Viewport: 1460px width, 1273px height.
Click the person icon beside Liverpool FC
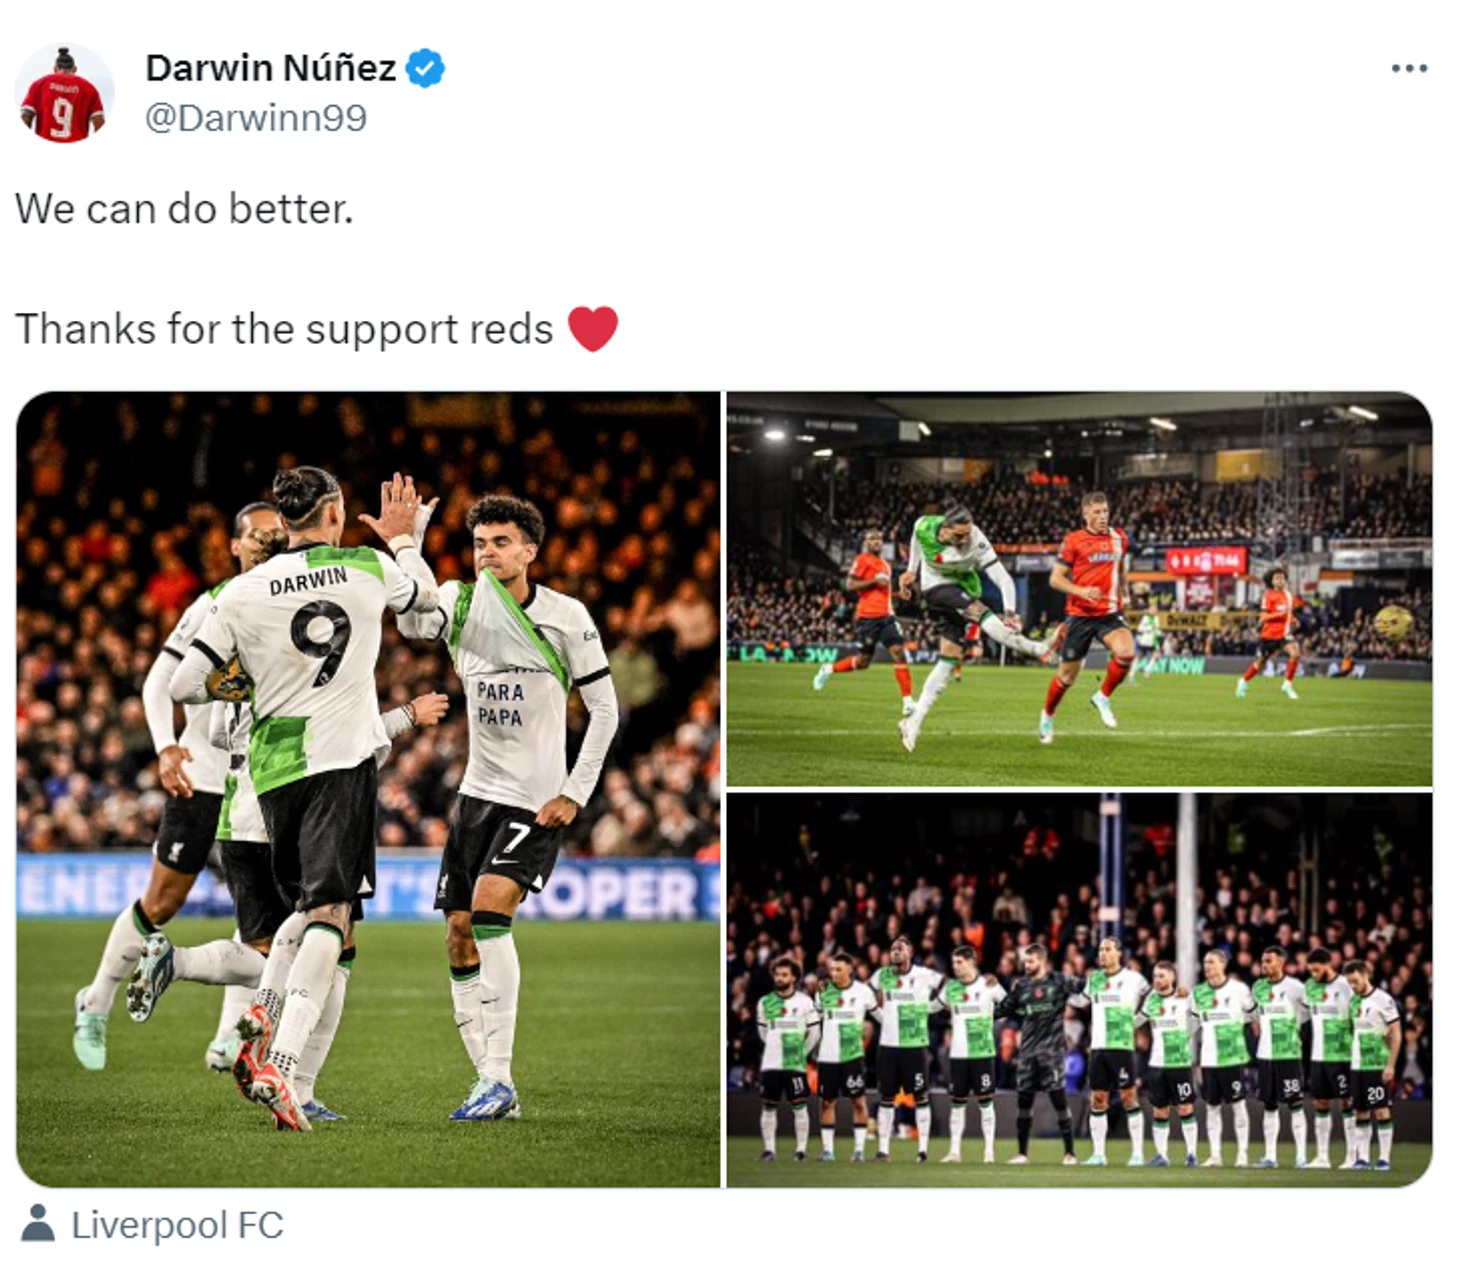point(38,1223)
